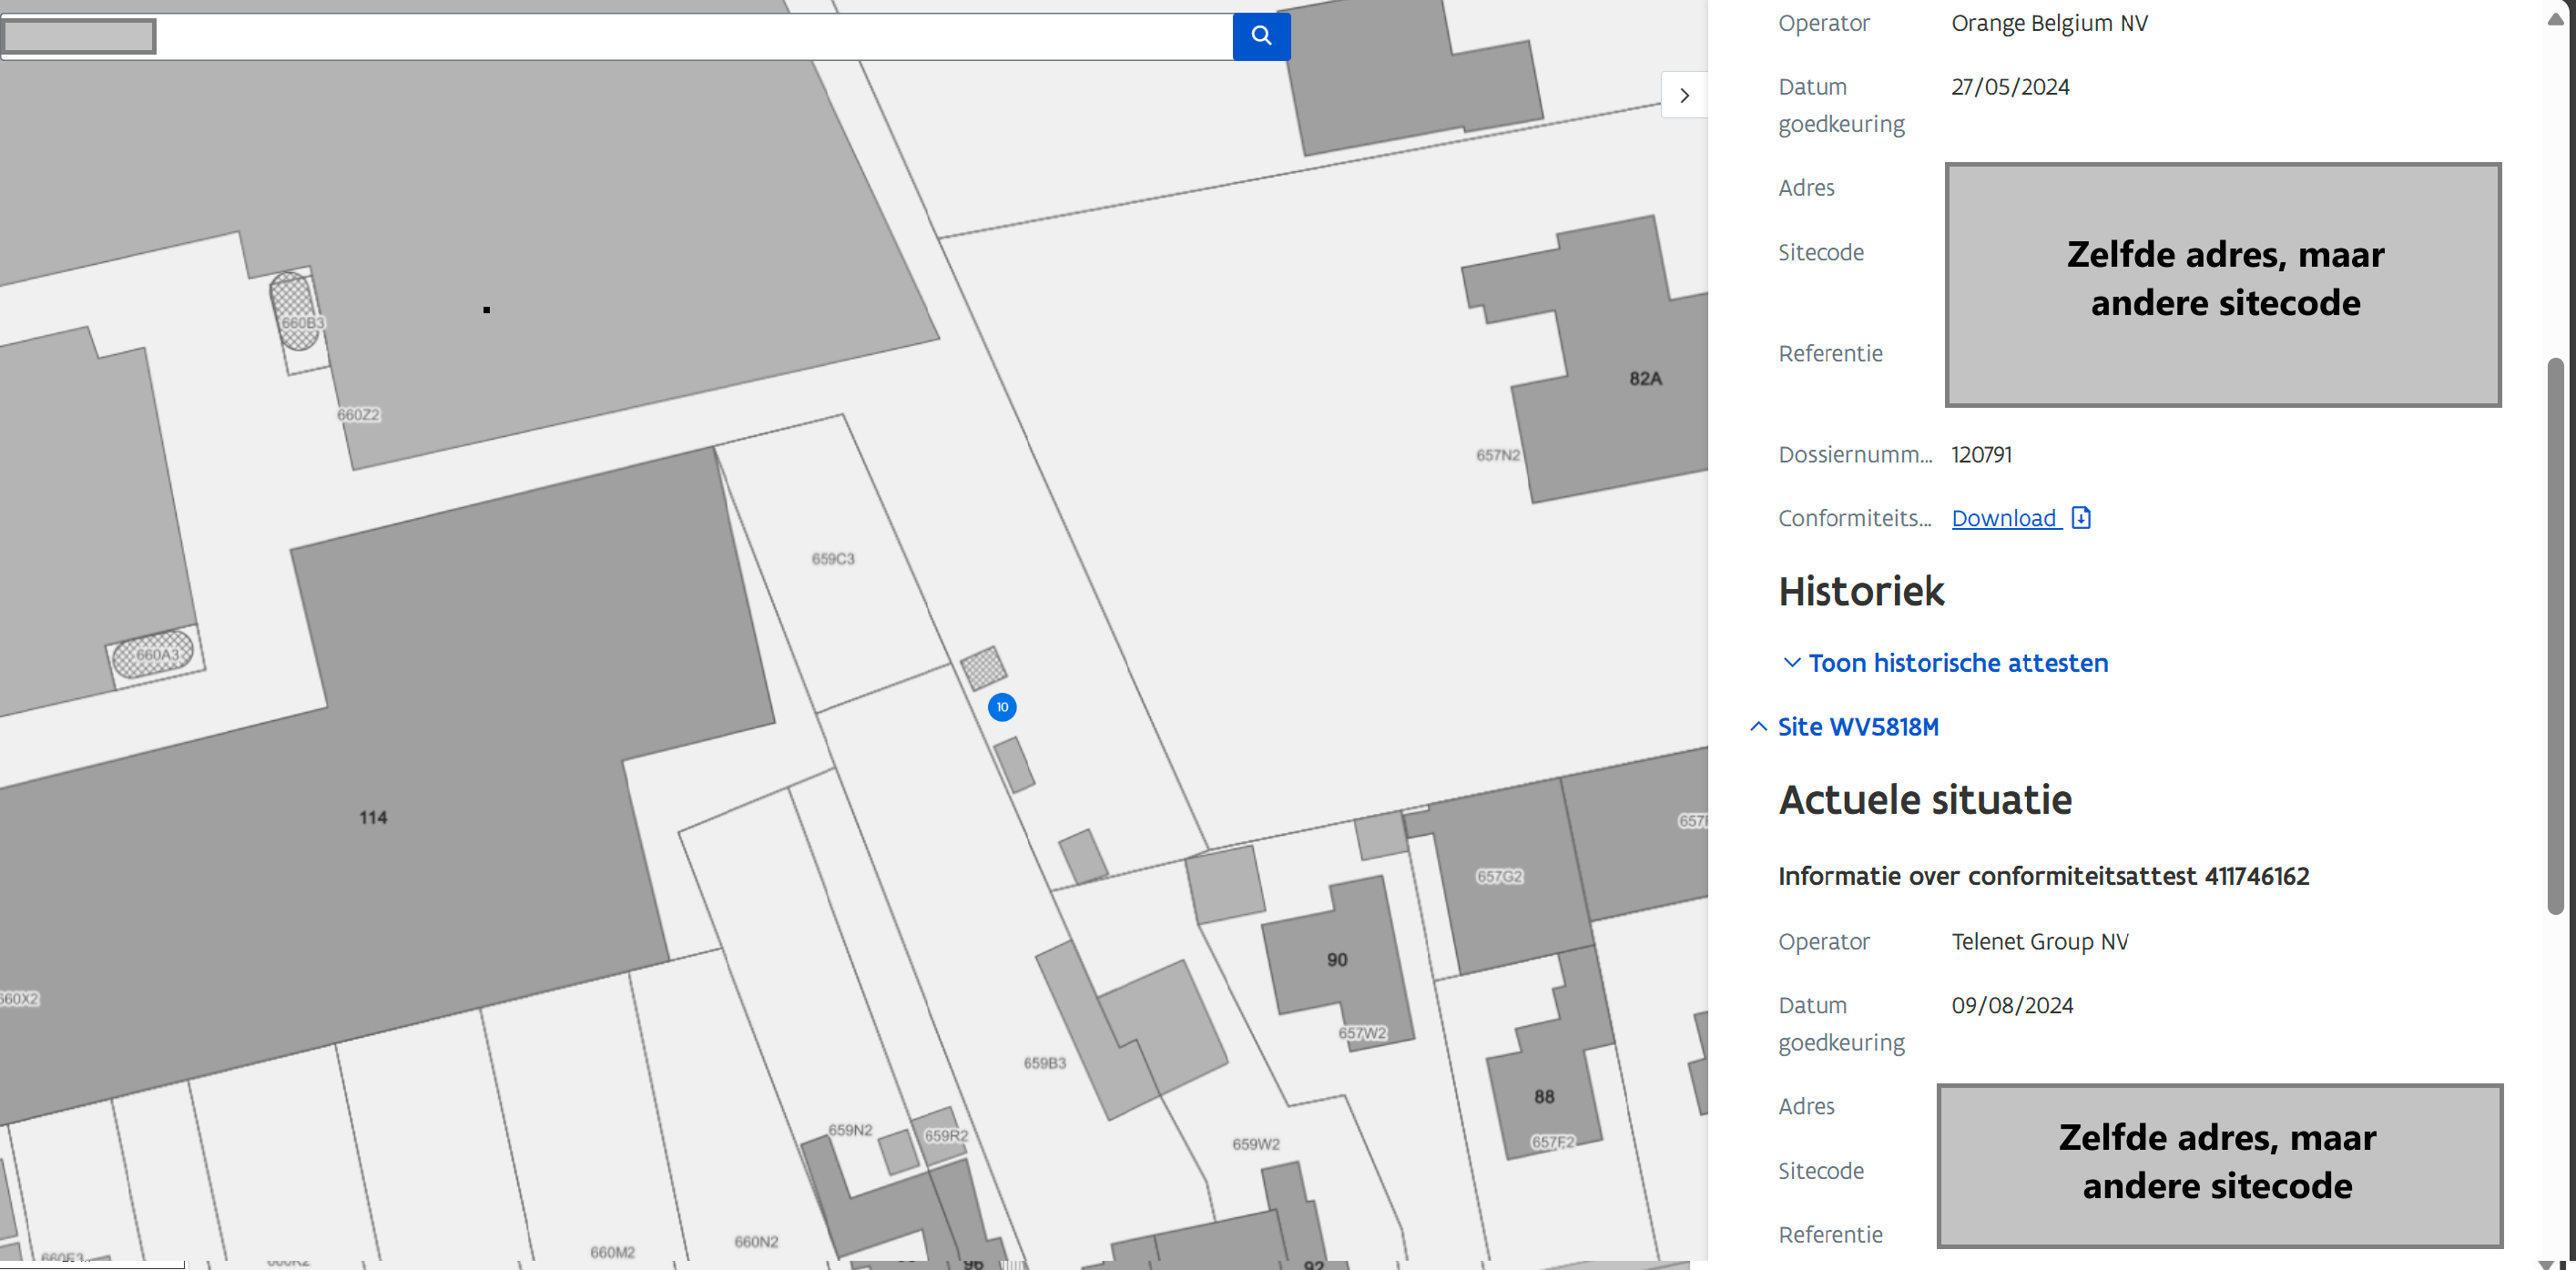Collapse side panel with arrow chevron
This screenshot has height=1270, width=2576.
(1684, 96)
